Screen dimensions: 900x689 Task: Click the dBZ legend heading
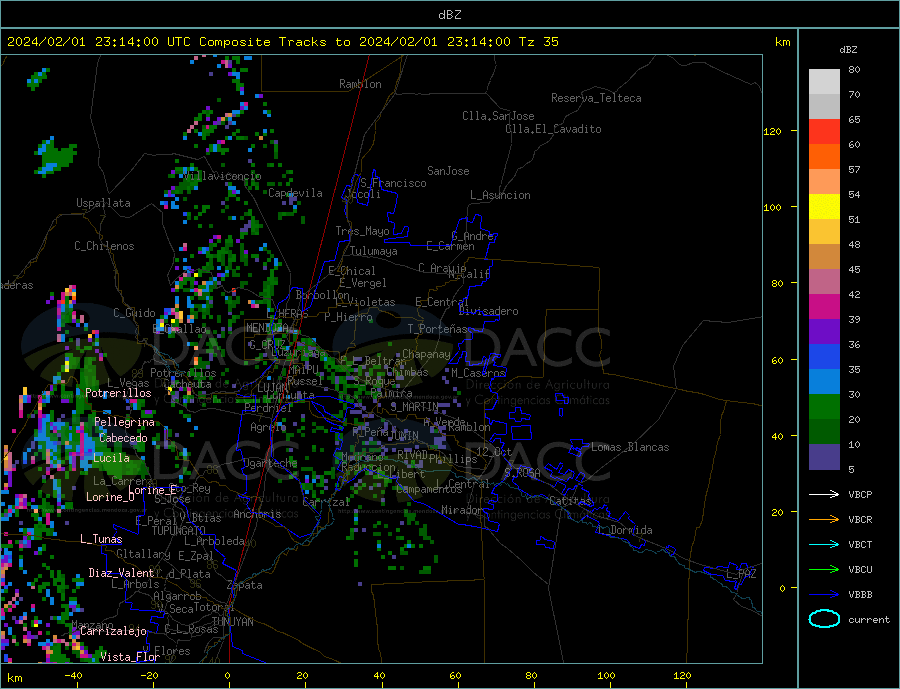tap(848, 50)
